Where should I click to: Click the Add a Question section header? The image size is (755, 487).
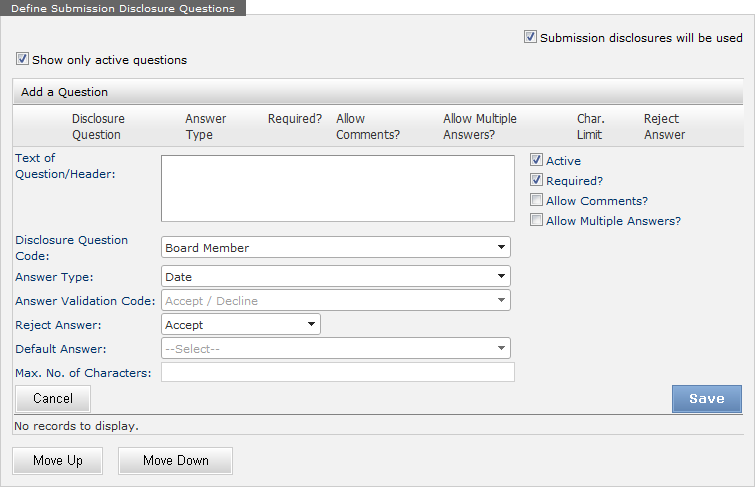(65, 92)
